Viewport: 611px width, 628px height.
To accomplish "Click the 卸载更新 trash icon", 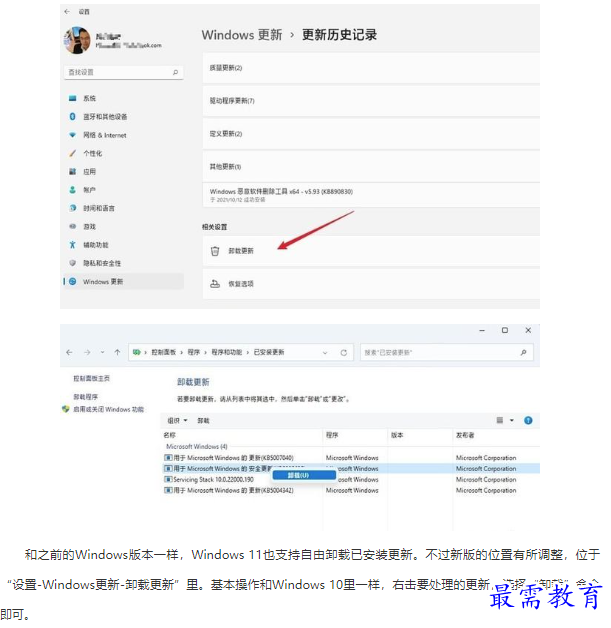I will tap(215, 251).
